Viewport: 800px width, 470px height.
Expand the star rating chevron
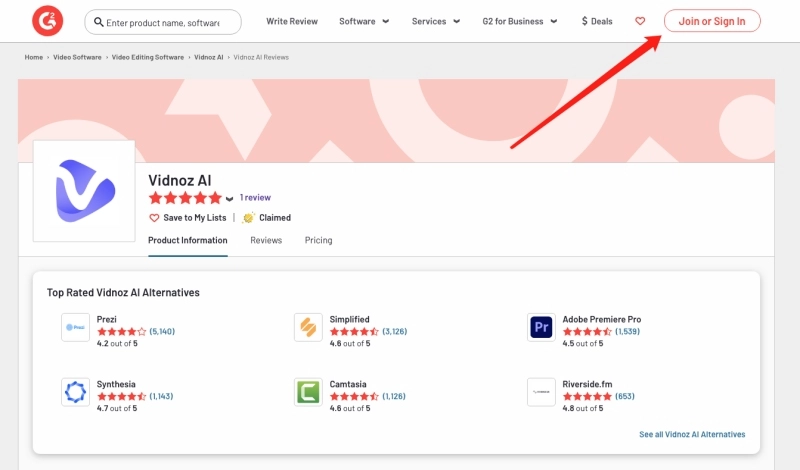tap(230, 198)
